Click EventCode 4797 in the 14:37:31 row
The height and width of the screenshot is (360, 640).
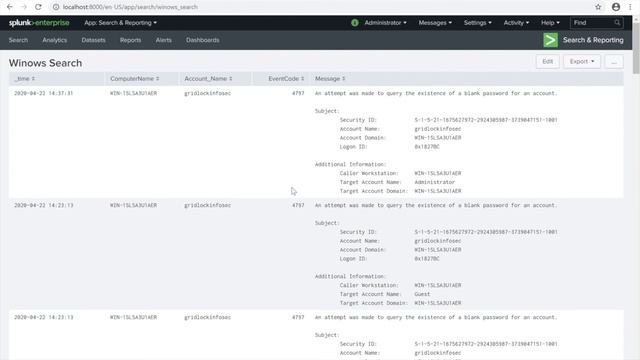coord(298,93)
